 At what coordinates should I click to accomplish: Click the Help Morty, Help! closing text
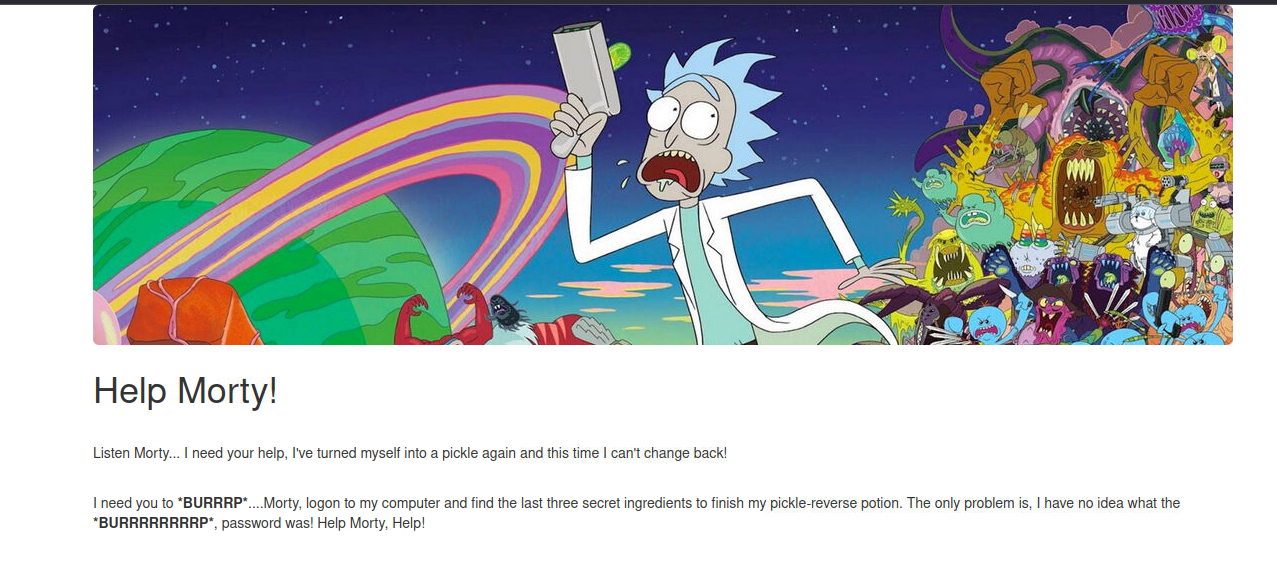tap(371, 523)
